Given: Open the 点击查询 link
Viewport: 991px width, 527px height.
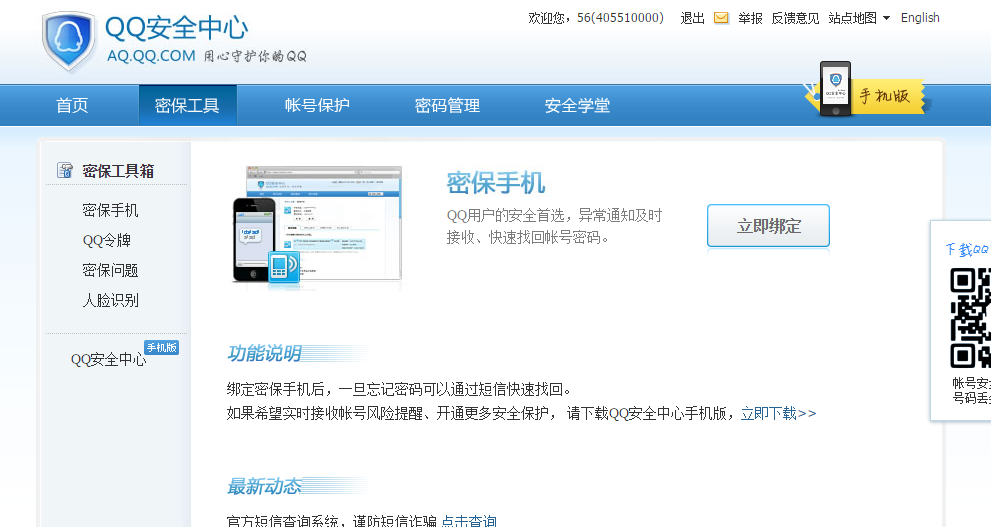Looking at the screenshot, I should pyautogui.click(x=469, y=521).
